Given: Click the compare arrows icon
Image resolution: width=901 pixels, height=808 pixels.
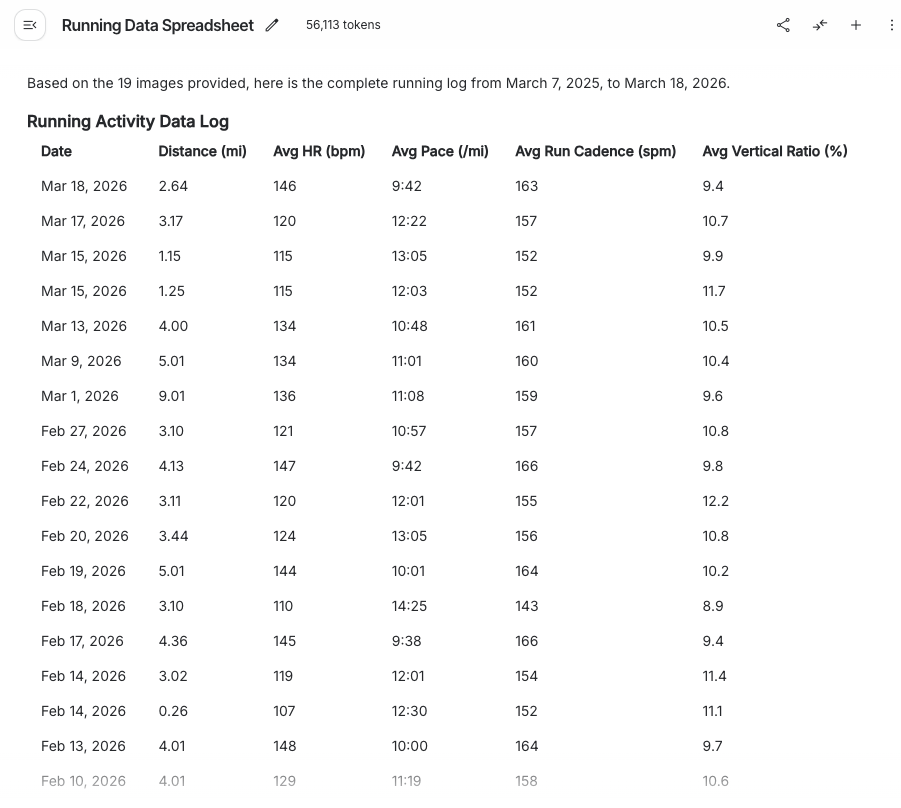Looking at the screenshot, I should tap(820, 25).
